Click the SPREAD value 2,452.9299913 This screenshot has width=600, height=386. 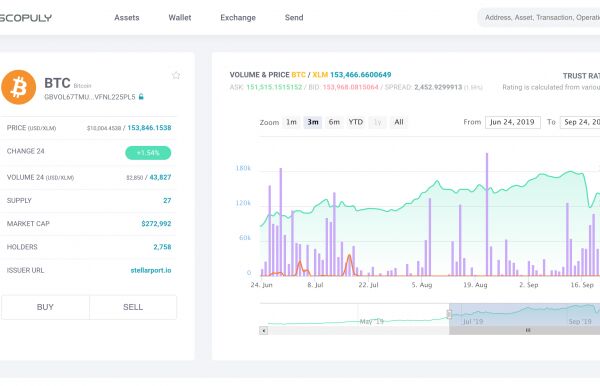tap(438, 87)
